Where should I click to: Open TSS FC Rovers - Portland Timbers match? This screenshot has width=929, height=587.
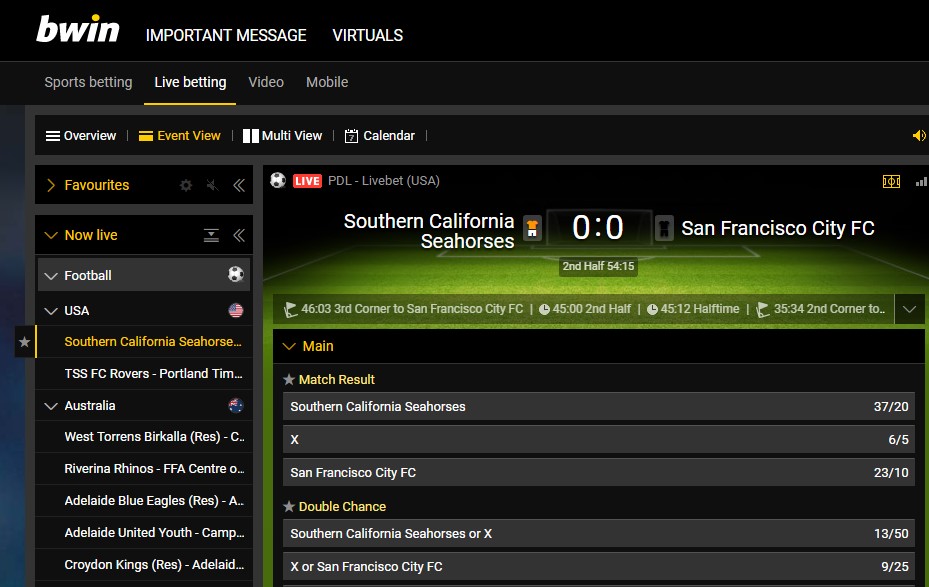point(144,374)
